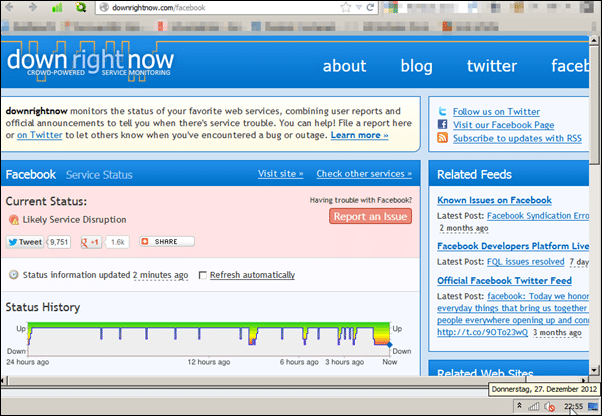Click the vertical scrollbar up arrow
The image size is (602, 416).
[x=594, y=40]
